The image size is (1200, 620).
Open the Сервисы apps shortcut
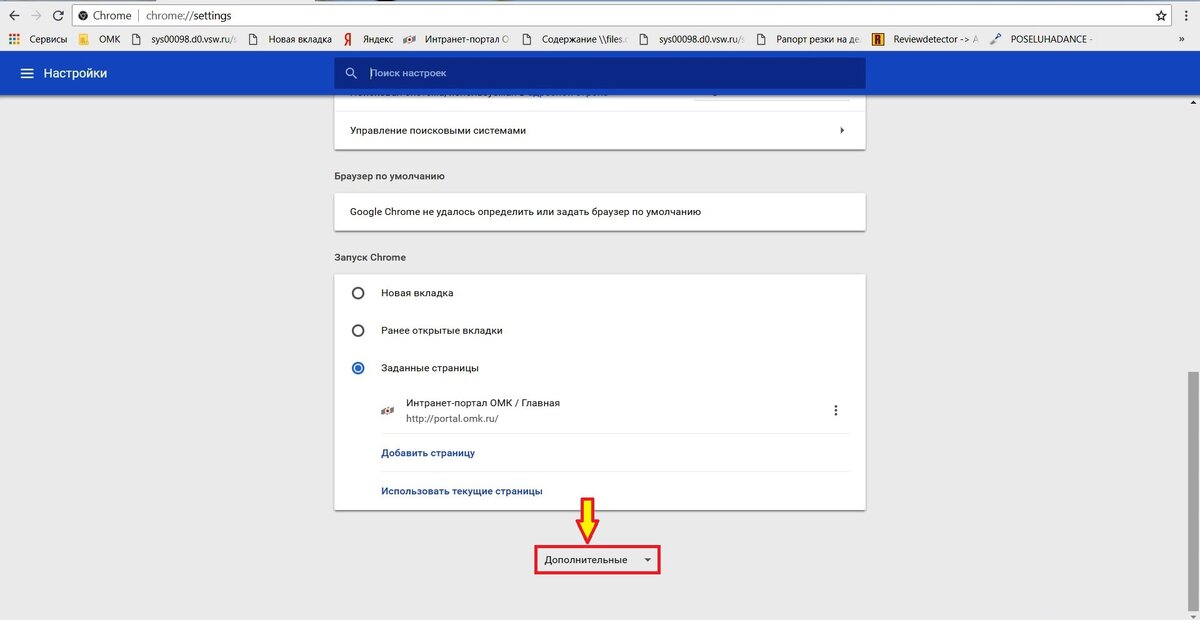40,39
